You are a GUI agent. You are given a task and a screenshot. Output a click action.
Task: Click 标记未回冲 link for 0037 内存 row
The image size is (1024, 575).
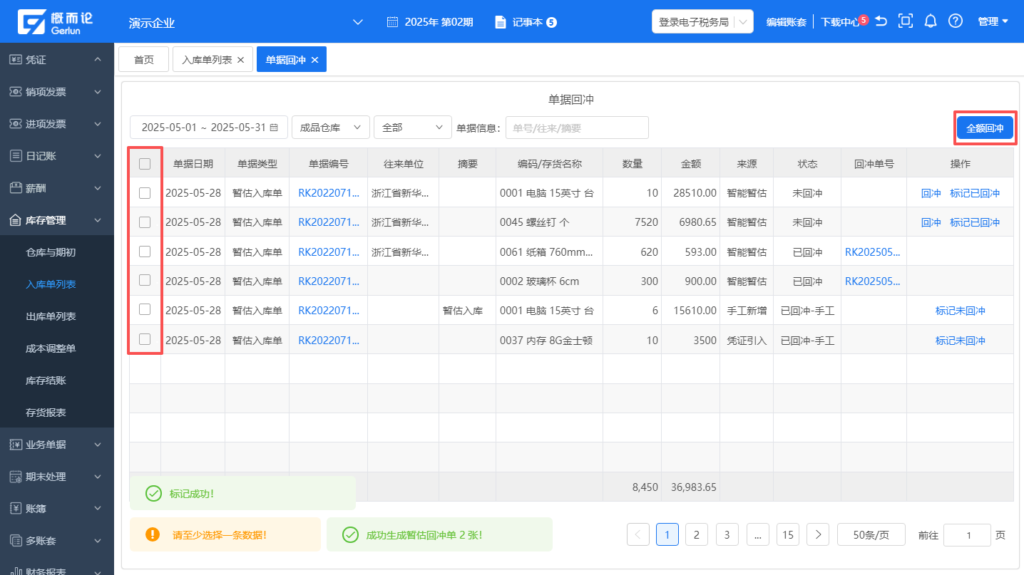[x=960, y=340]
